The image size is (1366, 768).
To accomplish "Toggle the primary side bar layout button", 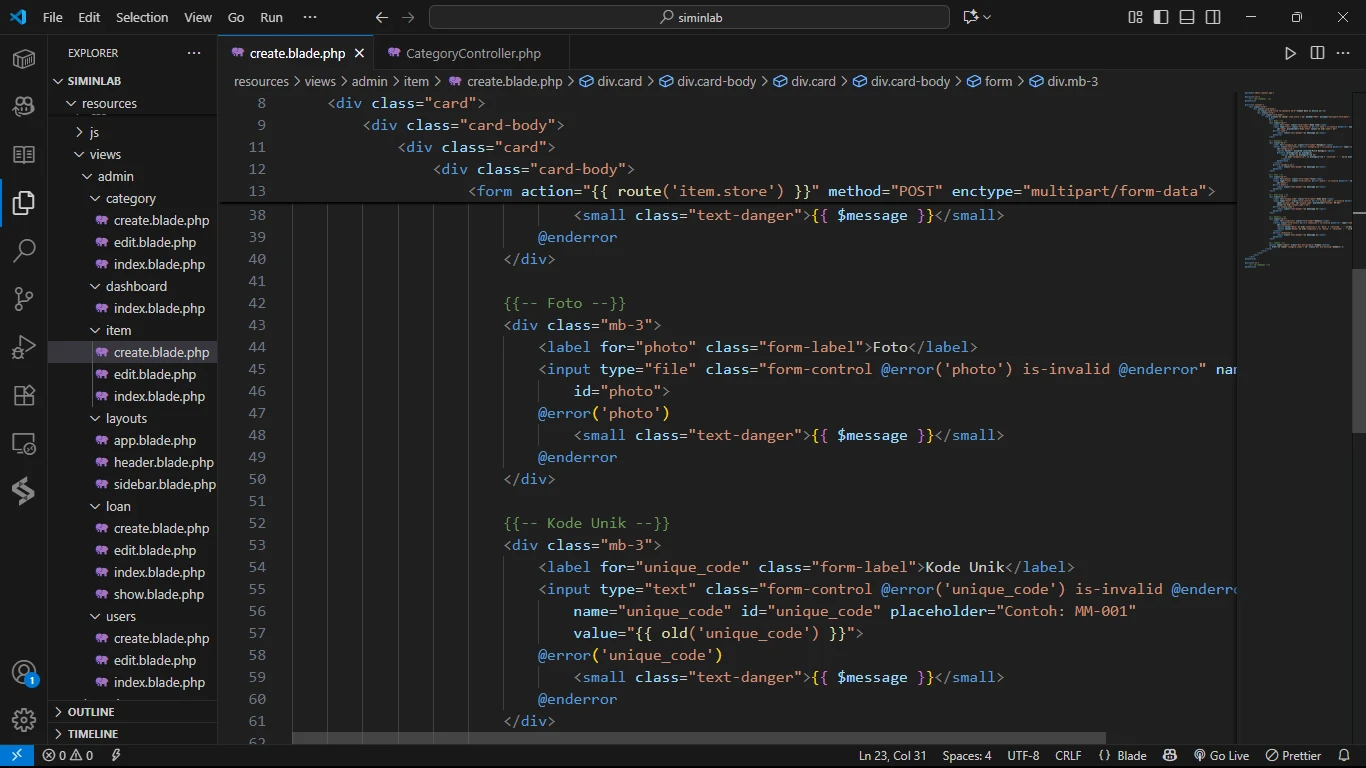I will [x=1161, y=17].
